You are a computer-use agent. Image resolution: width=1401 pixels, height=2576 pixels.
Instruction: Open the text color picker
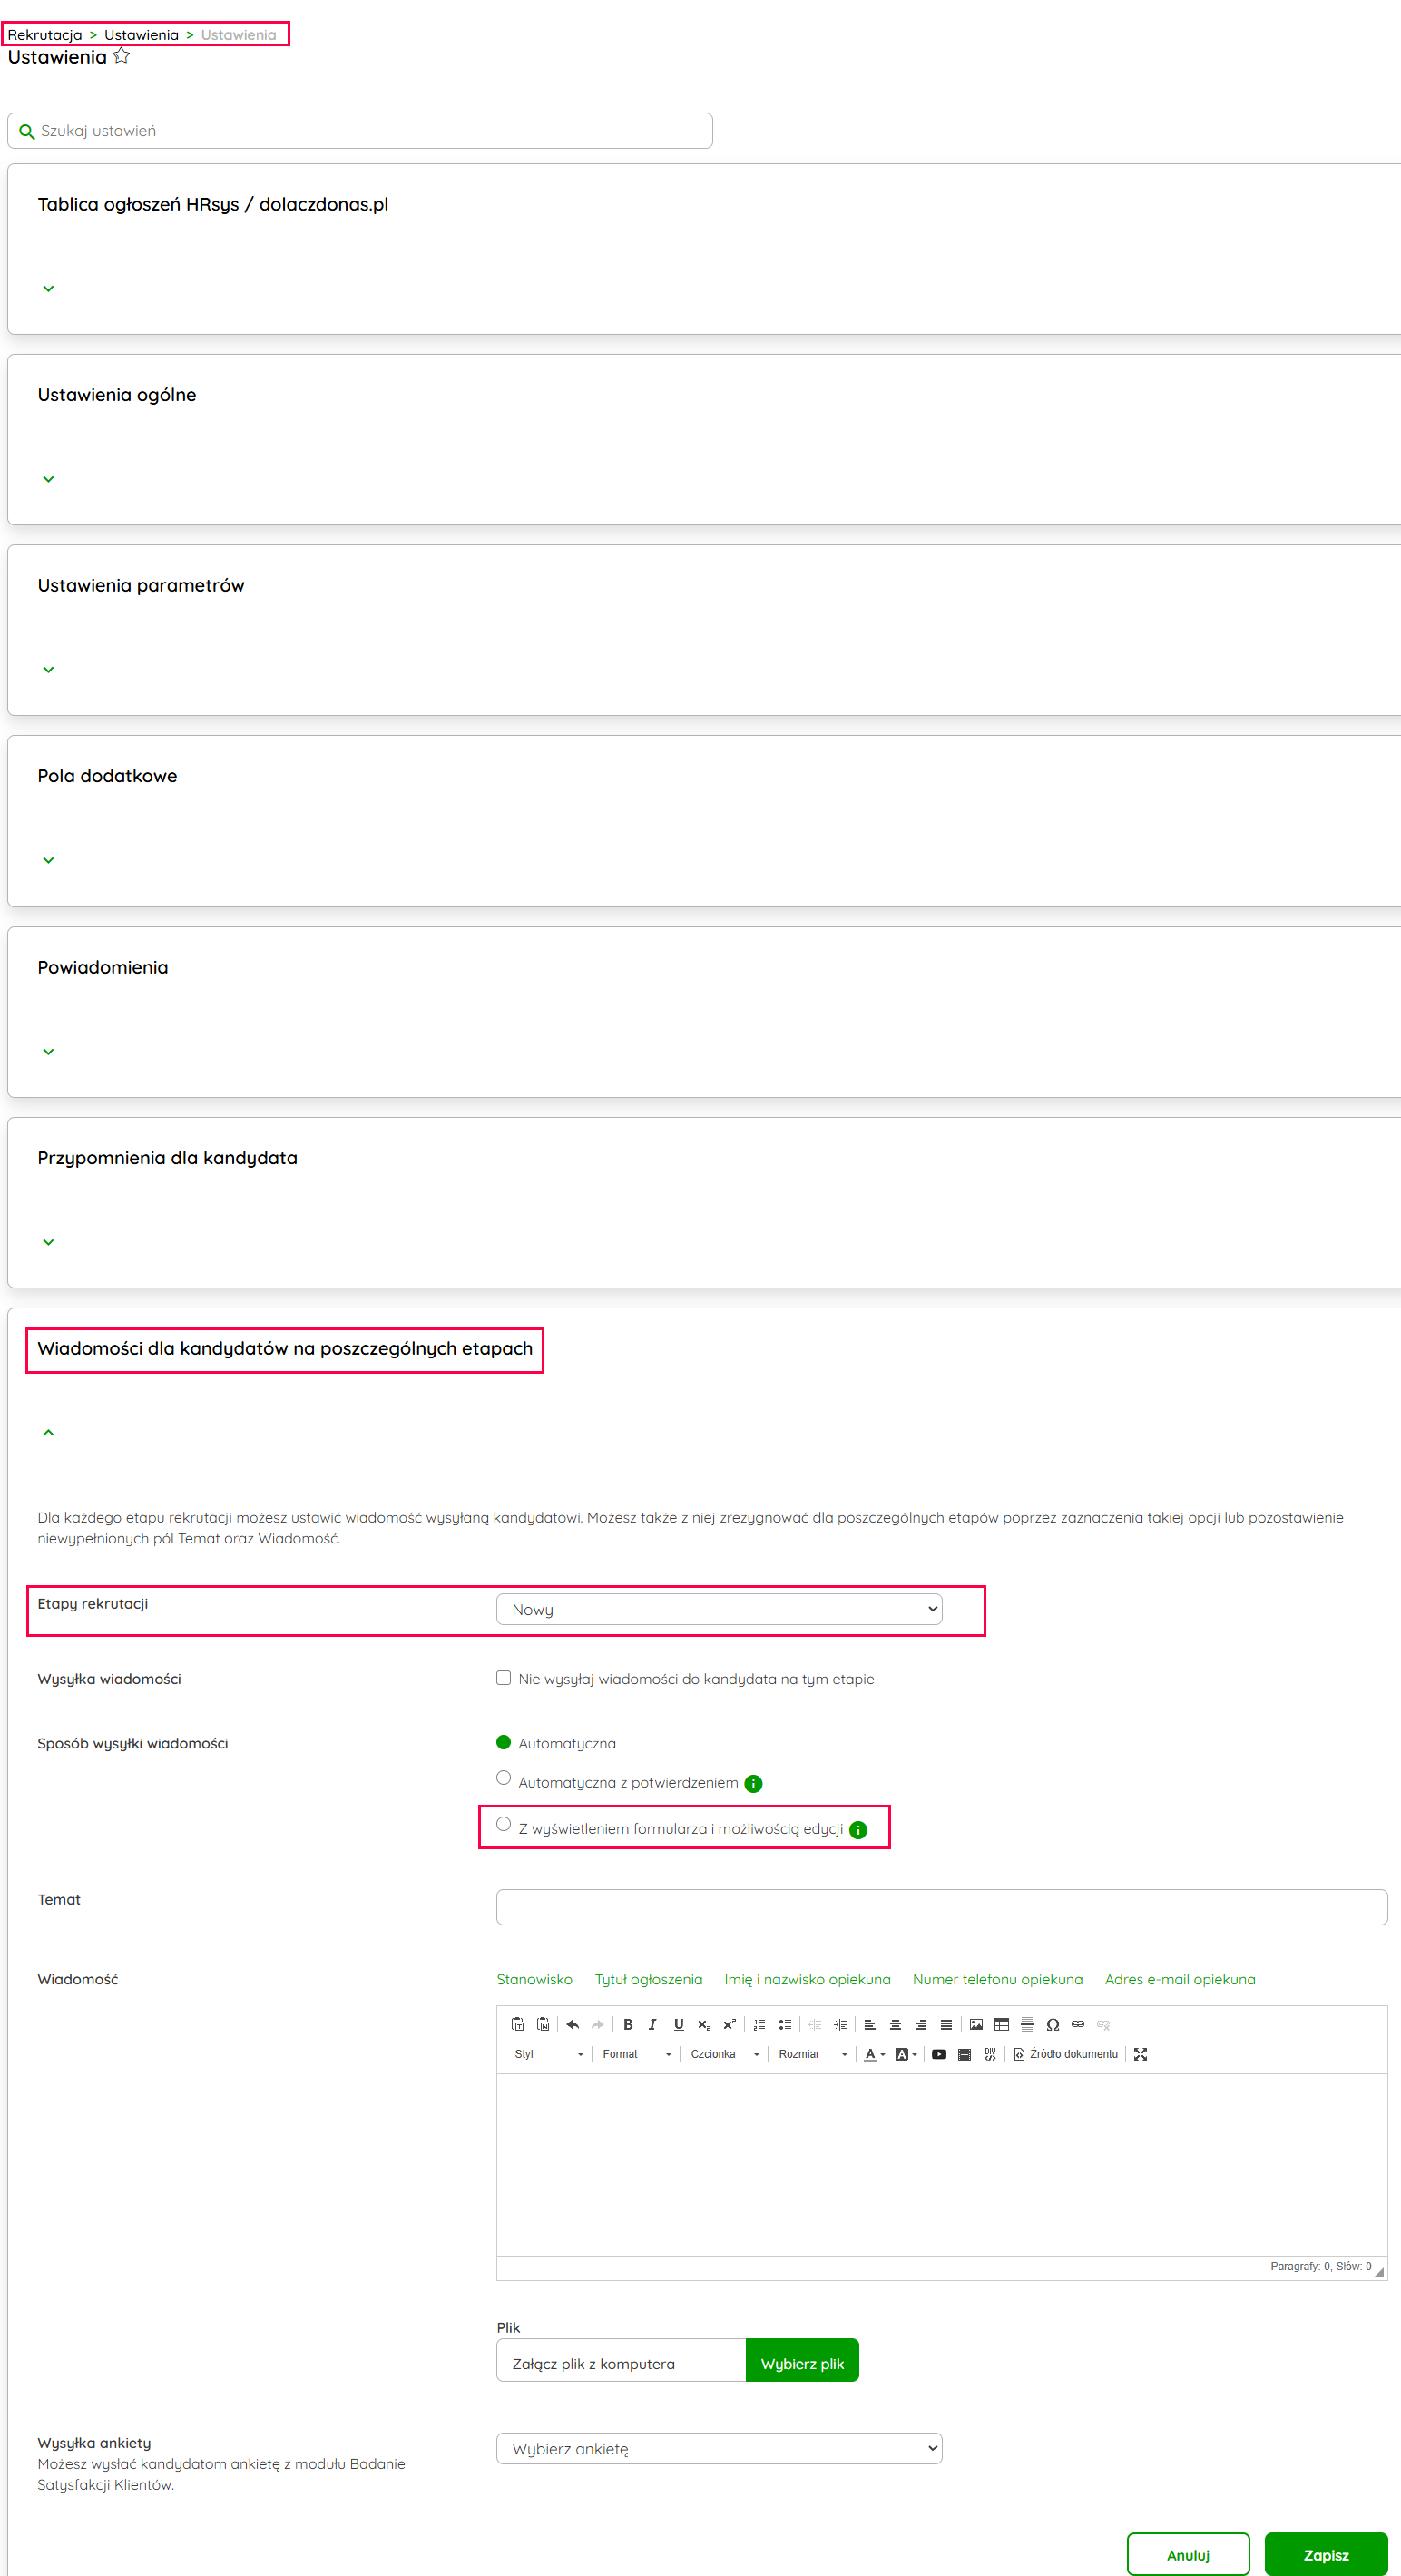871,2054
